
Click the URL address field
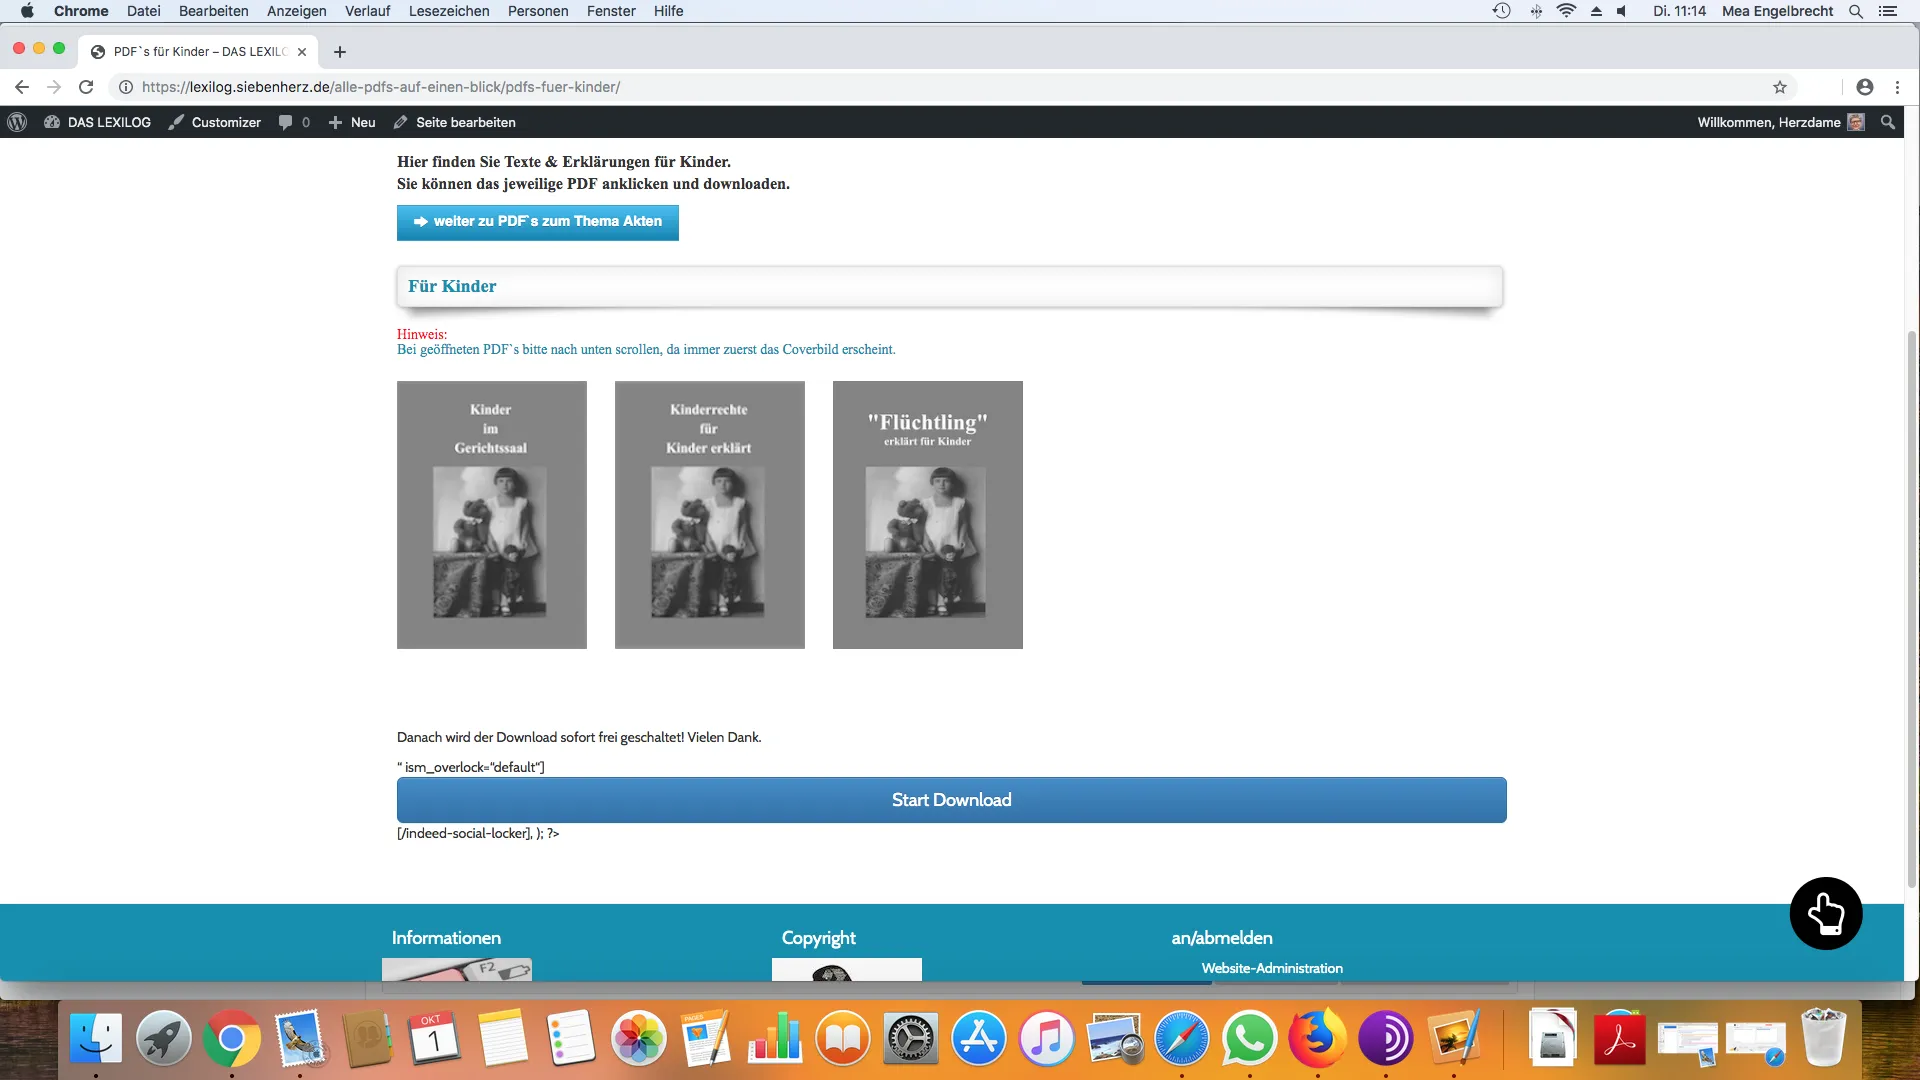950,87
